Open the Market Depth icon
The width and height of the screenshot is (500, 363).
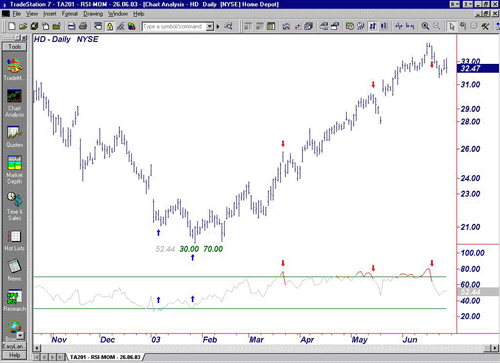tap(14, 163)
